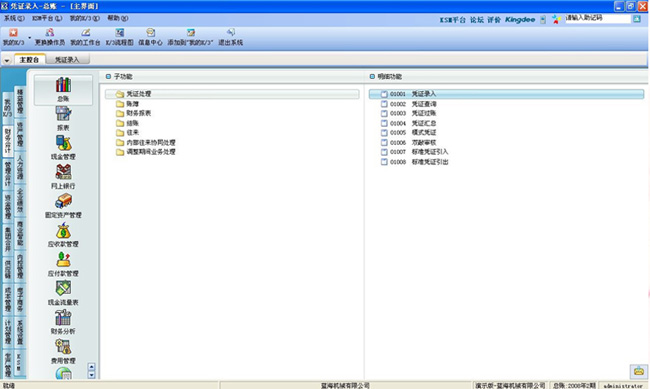
Task: Click the search go button after the mnemonic field
Action: point(637,19)
